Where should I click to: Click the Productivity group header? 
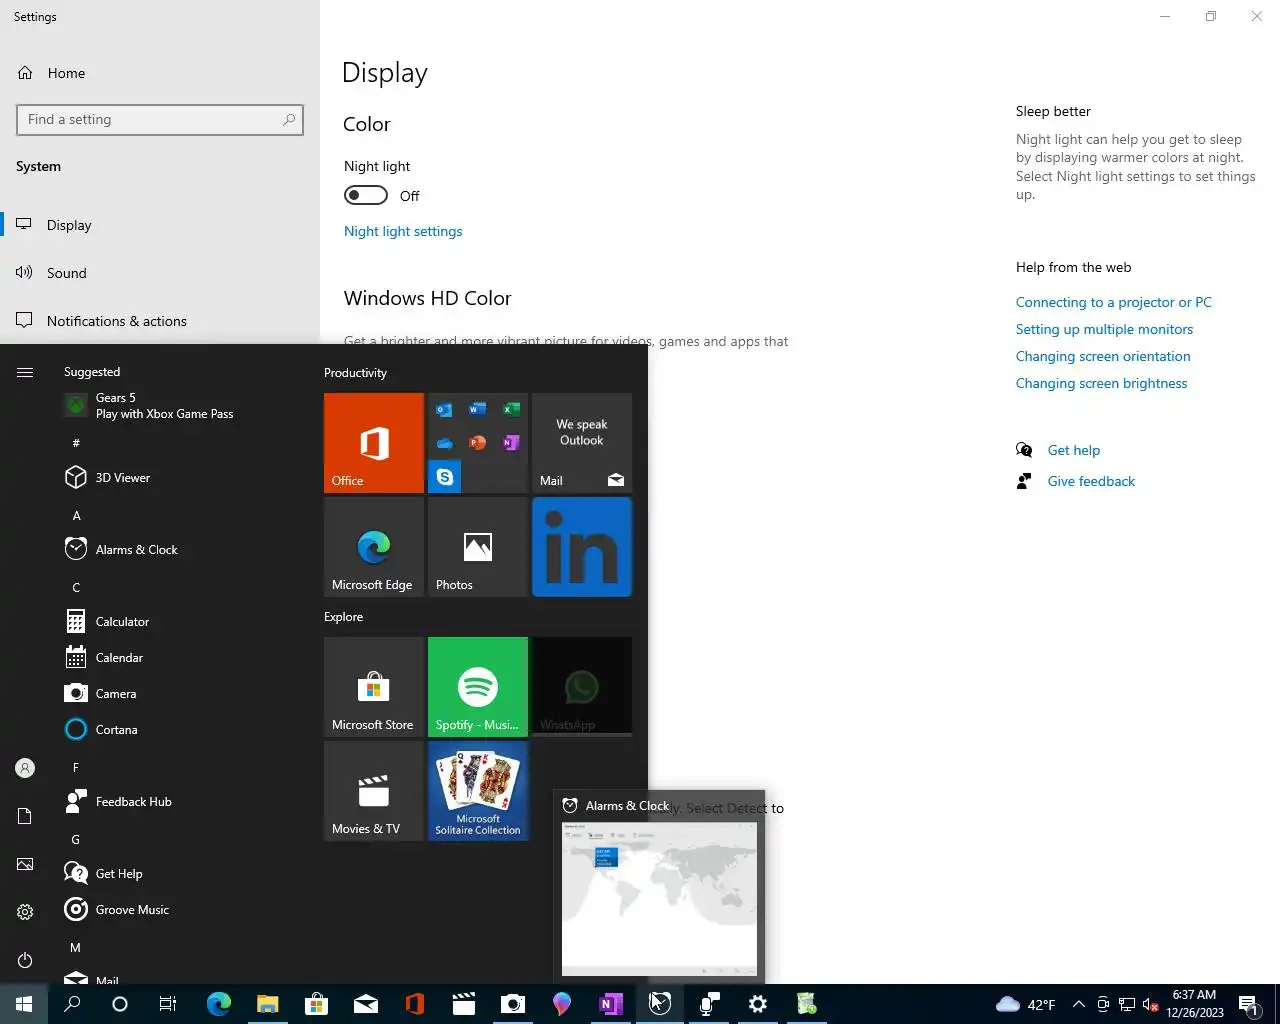355,373
